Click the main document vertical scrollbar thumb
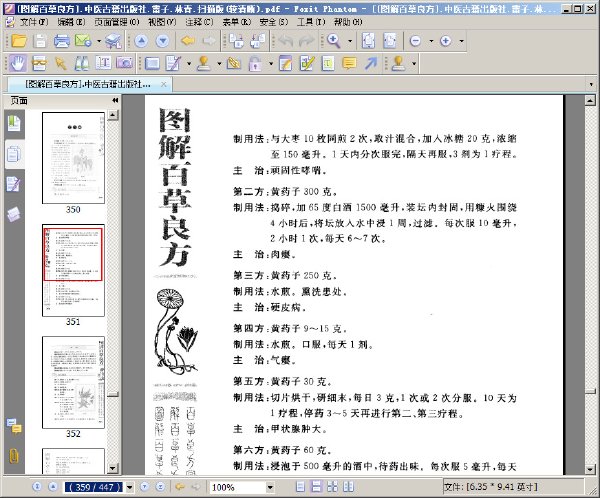The height and width of the screenshot is (498, 600). [x=590, y=391]
